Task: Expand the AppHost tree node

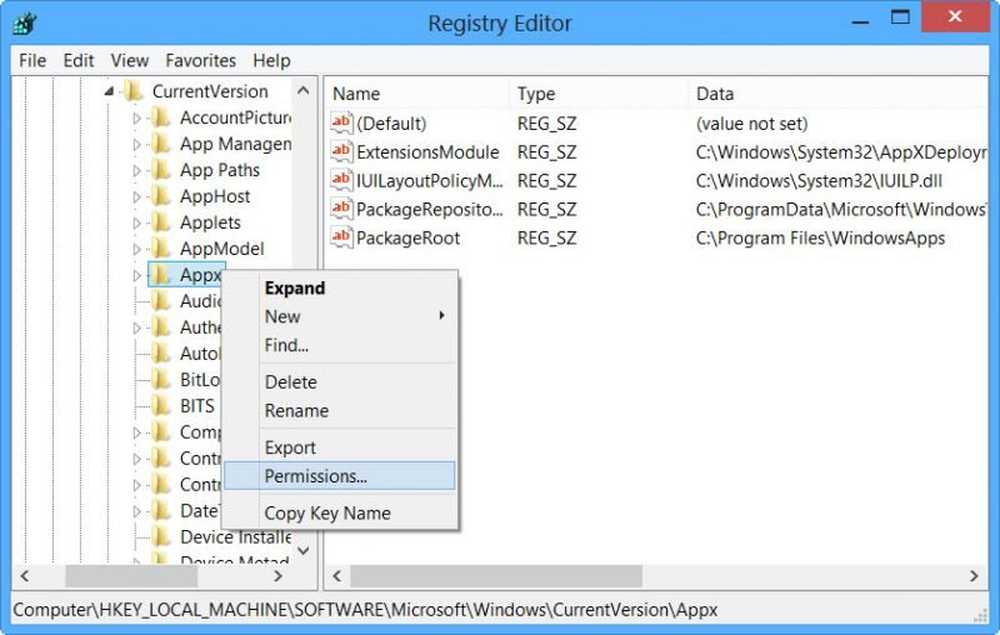Action: coord(136,196)
